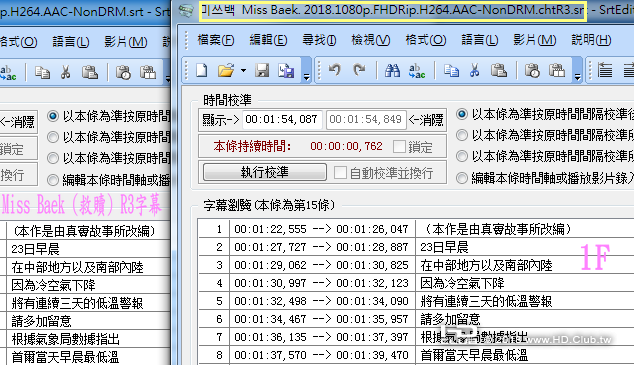Open 格式(O) menu in front window

tap(425, 40)
